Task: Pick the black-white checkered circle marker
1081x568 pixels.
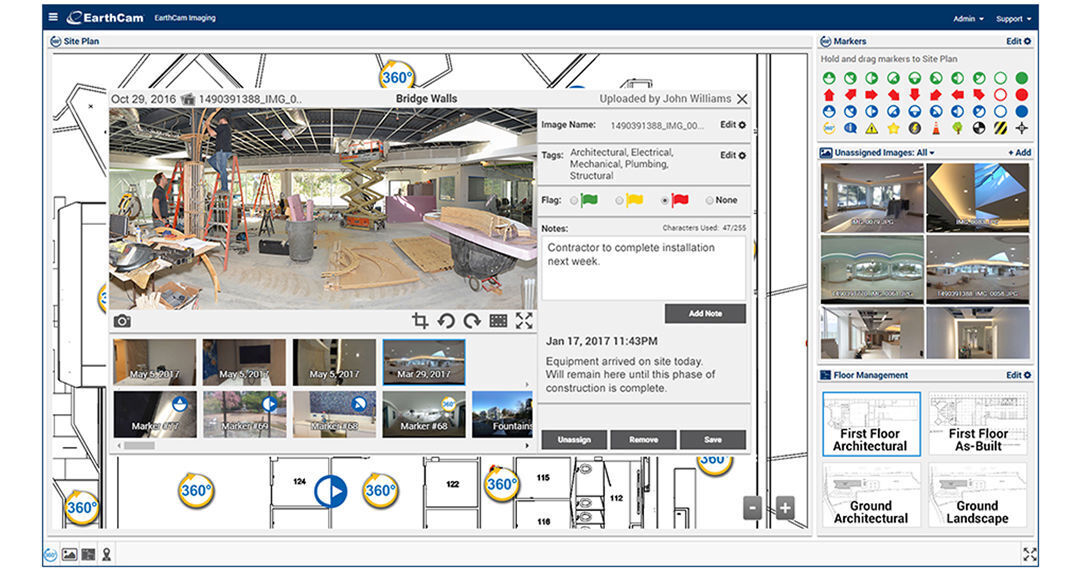Action: pos(979,128)
